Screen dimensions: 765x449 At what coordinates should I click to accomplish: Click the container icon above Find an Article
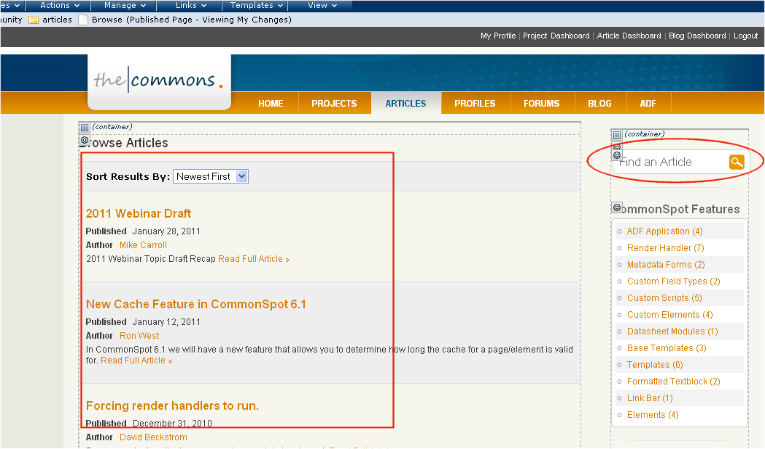click(x=616, y=134)
